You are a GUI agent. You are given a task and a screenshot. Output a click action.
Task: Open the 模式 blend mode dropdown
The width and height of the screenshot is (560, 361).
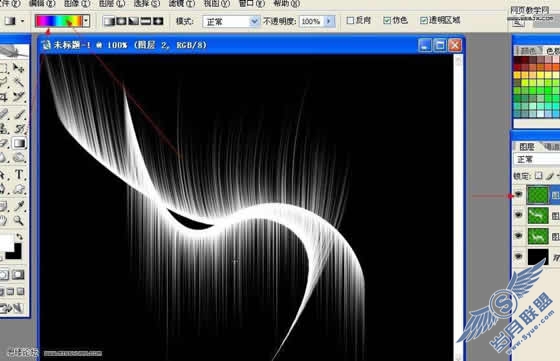point(231,21)
